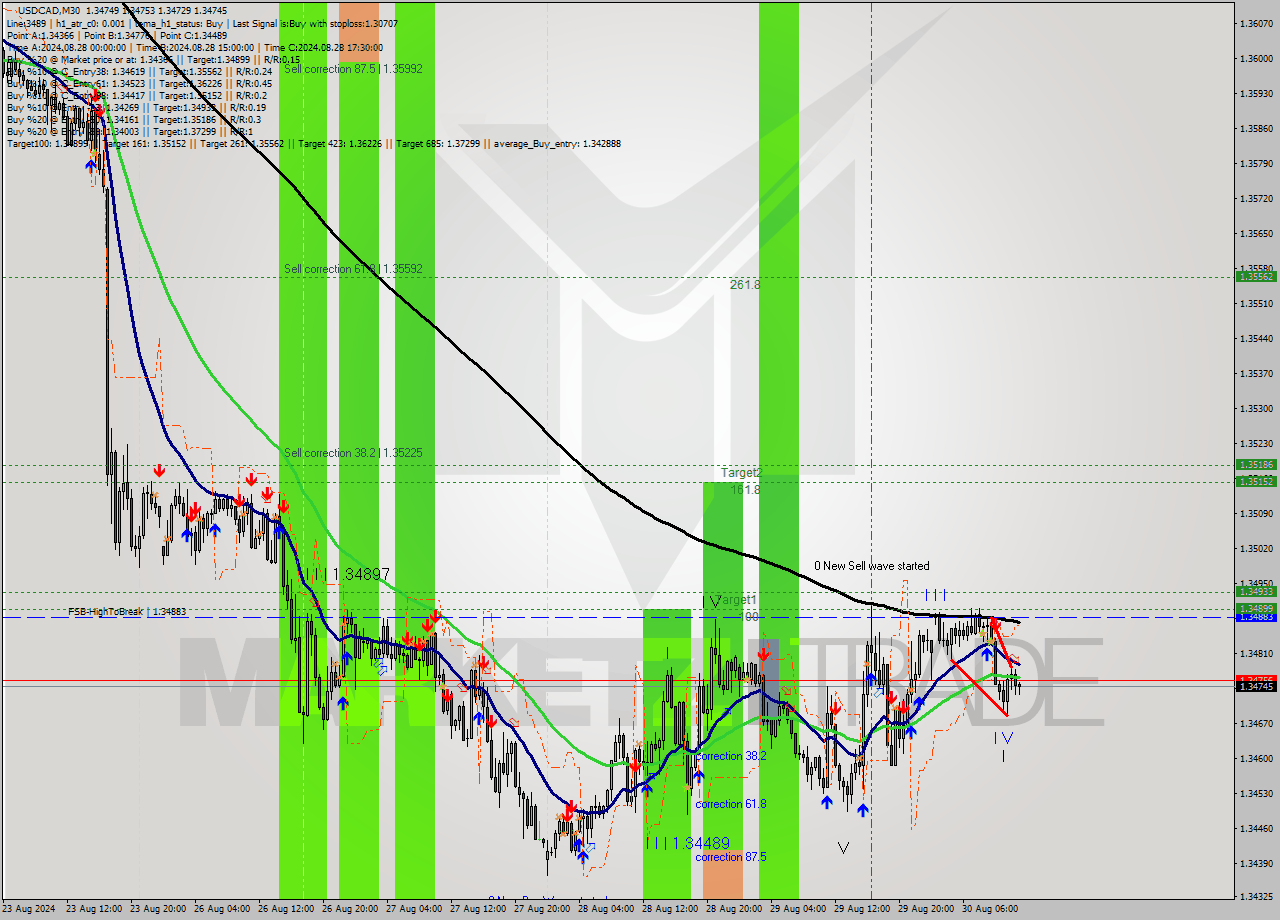Click 'correction 61.8' blue label
Image resolution: width=1280 pixels, height=920 pixels.
[730, 804]
